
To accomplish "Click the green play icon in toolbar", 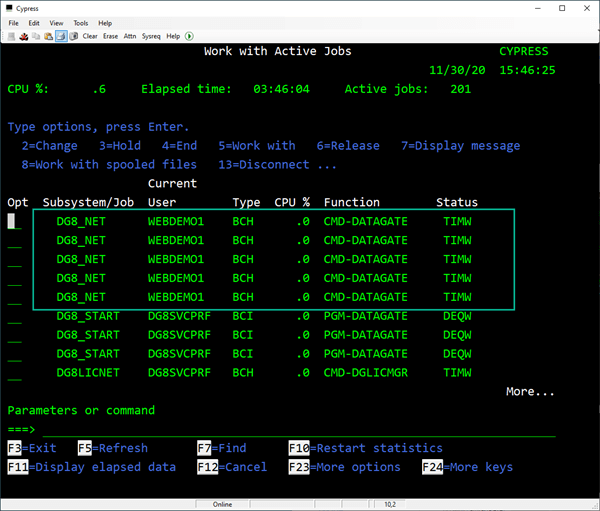I will [190, 36].
